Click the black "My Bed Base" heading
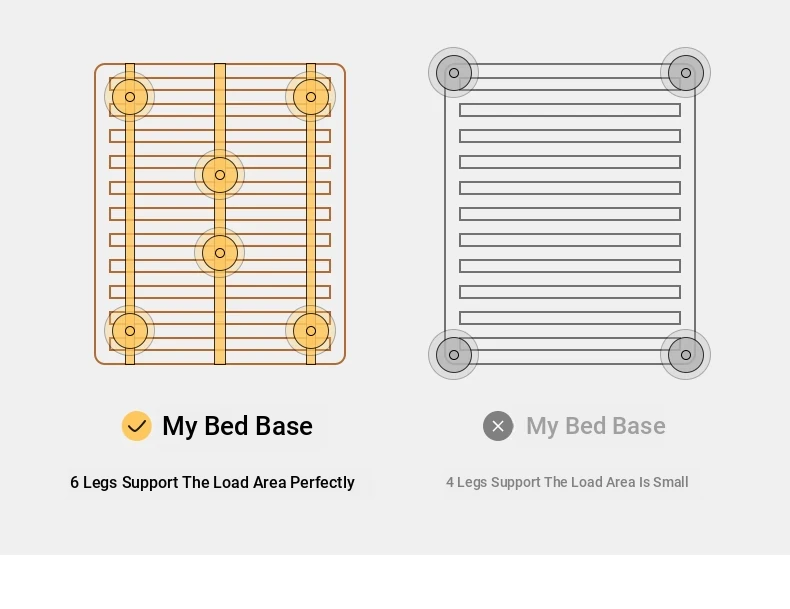This screenshot has height=609, width=790. pos(237,426)
